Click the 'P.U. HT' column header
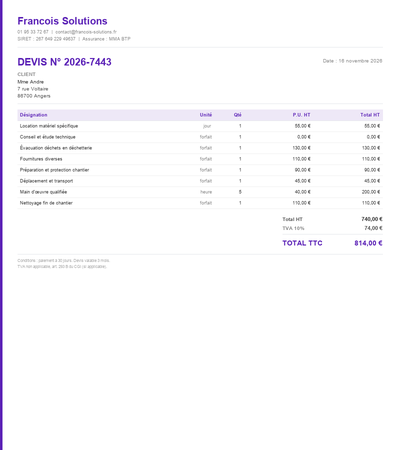Viewport: 400px width, 450px height. (302, 115)
